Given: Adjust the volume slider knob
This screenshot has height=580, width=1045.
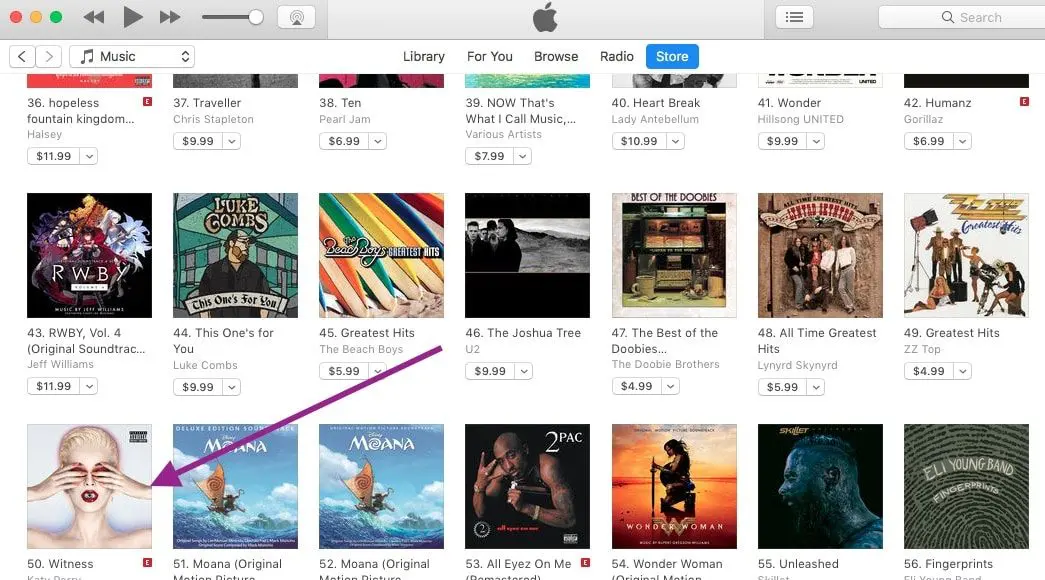Looking at the screenshot, I should point(256,17).
